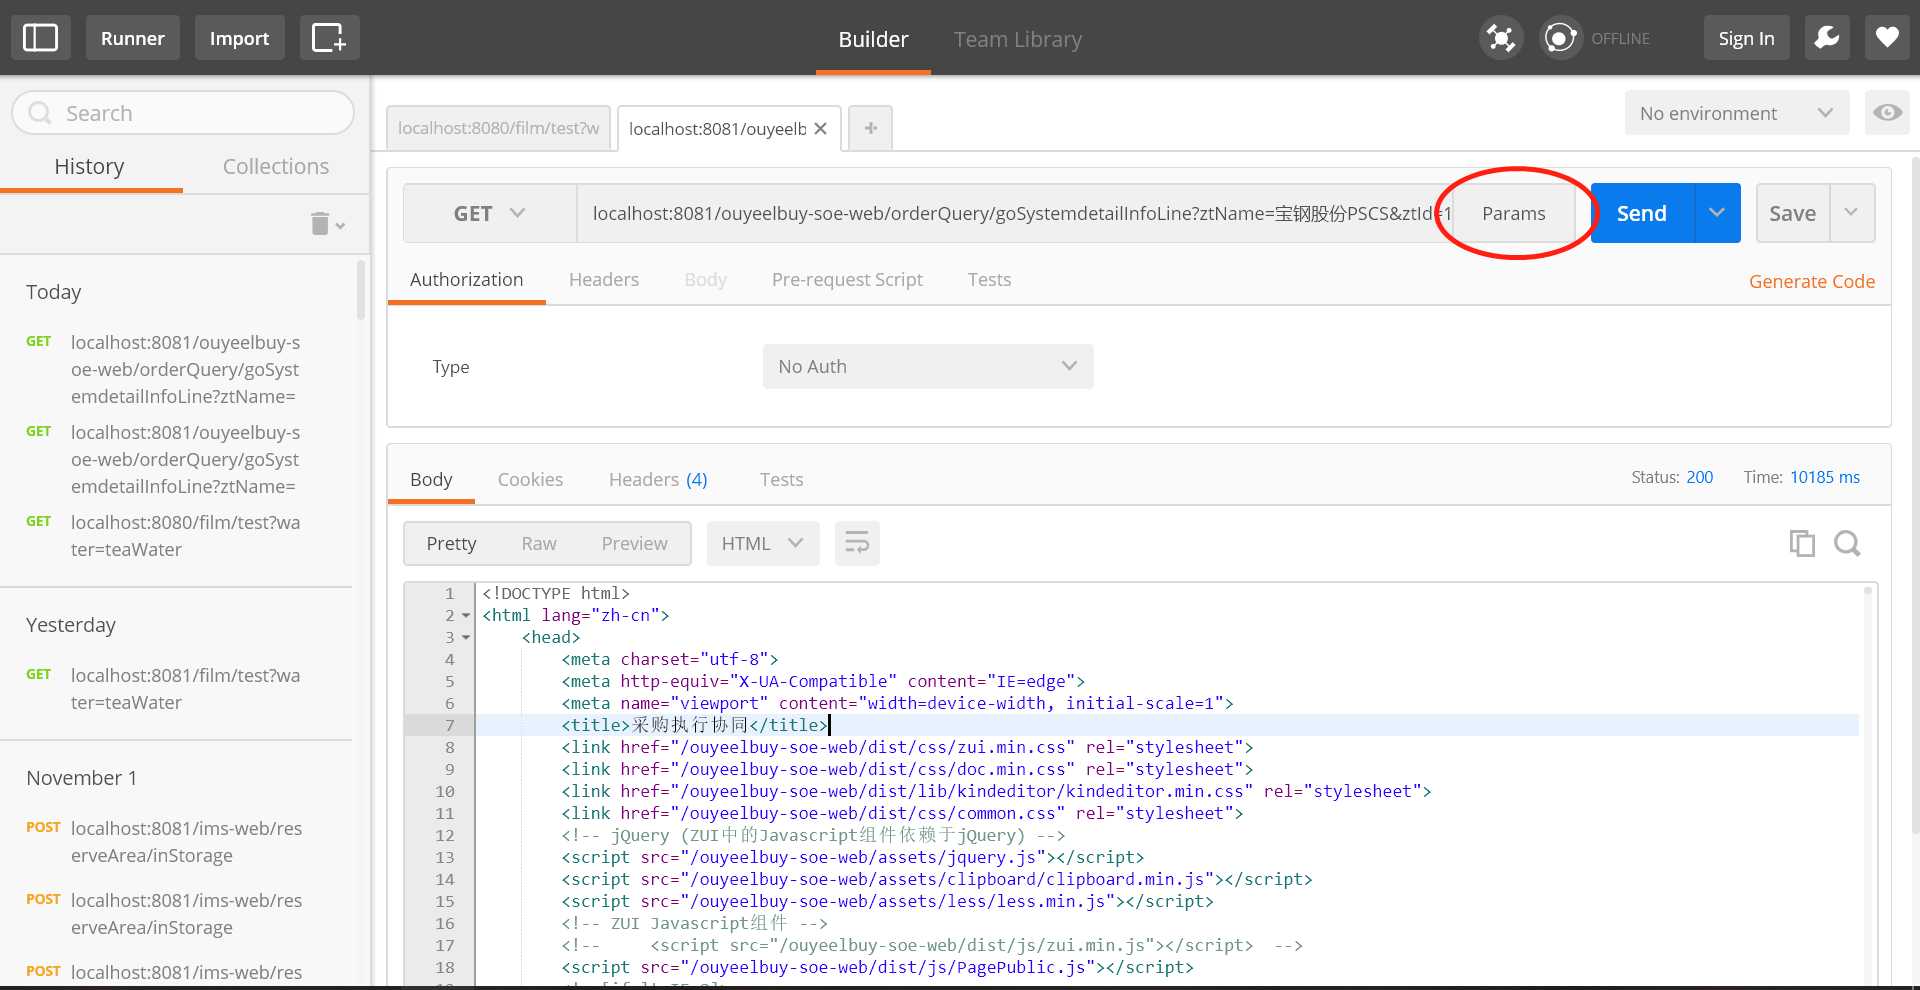The image size is (1920, 990).
Task: Open the response Tests tab
Action: [x=781, y=480]
